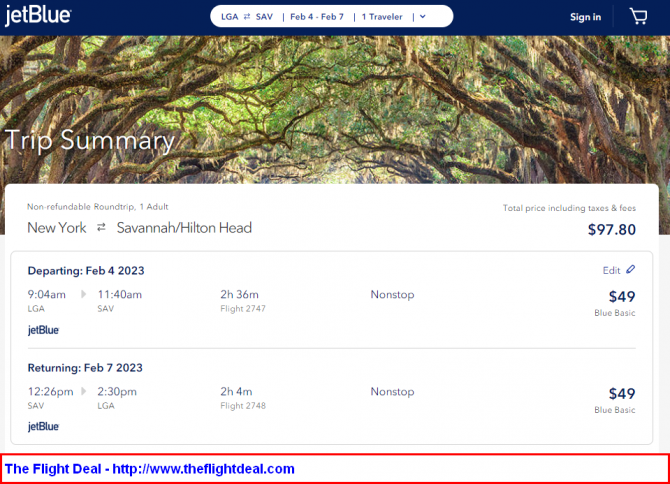Image resolution: width=670 pixels, height=484 pixels.
Task: Open the shopping cart icon
Action: point(638,17)
